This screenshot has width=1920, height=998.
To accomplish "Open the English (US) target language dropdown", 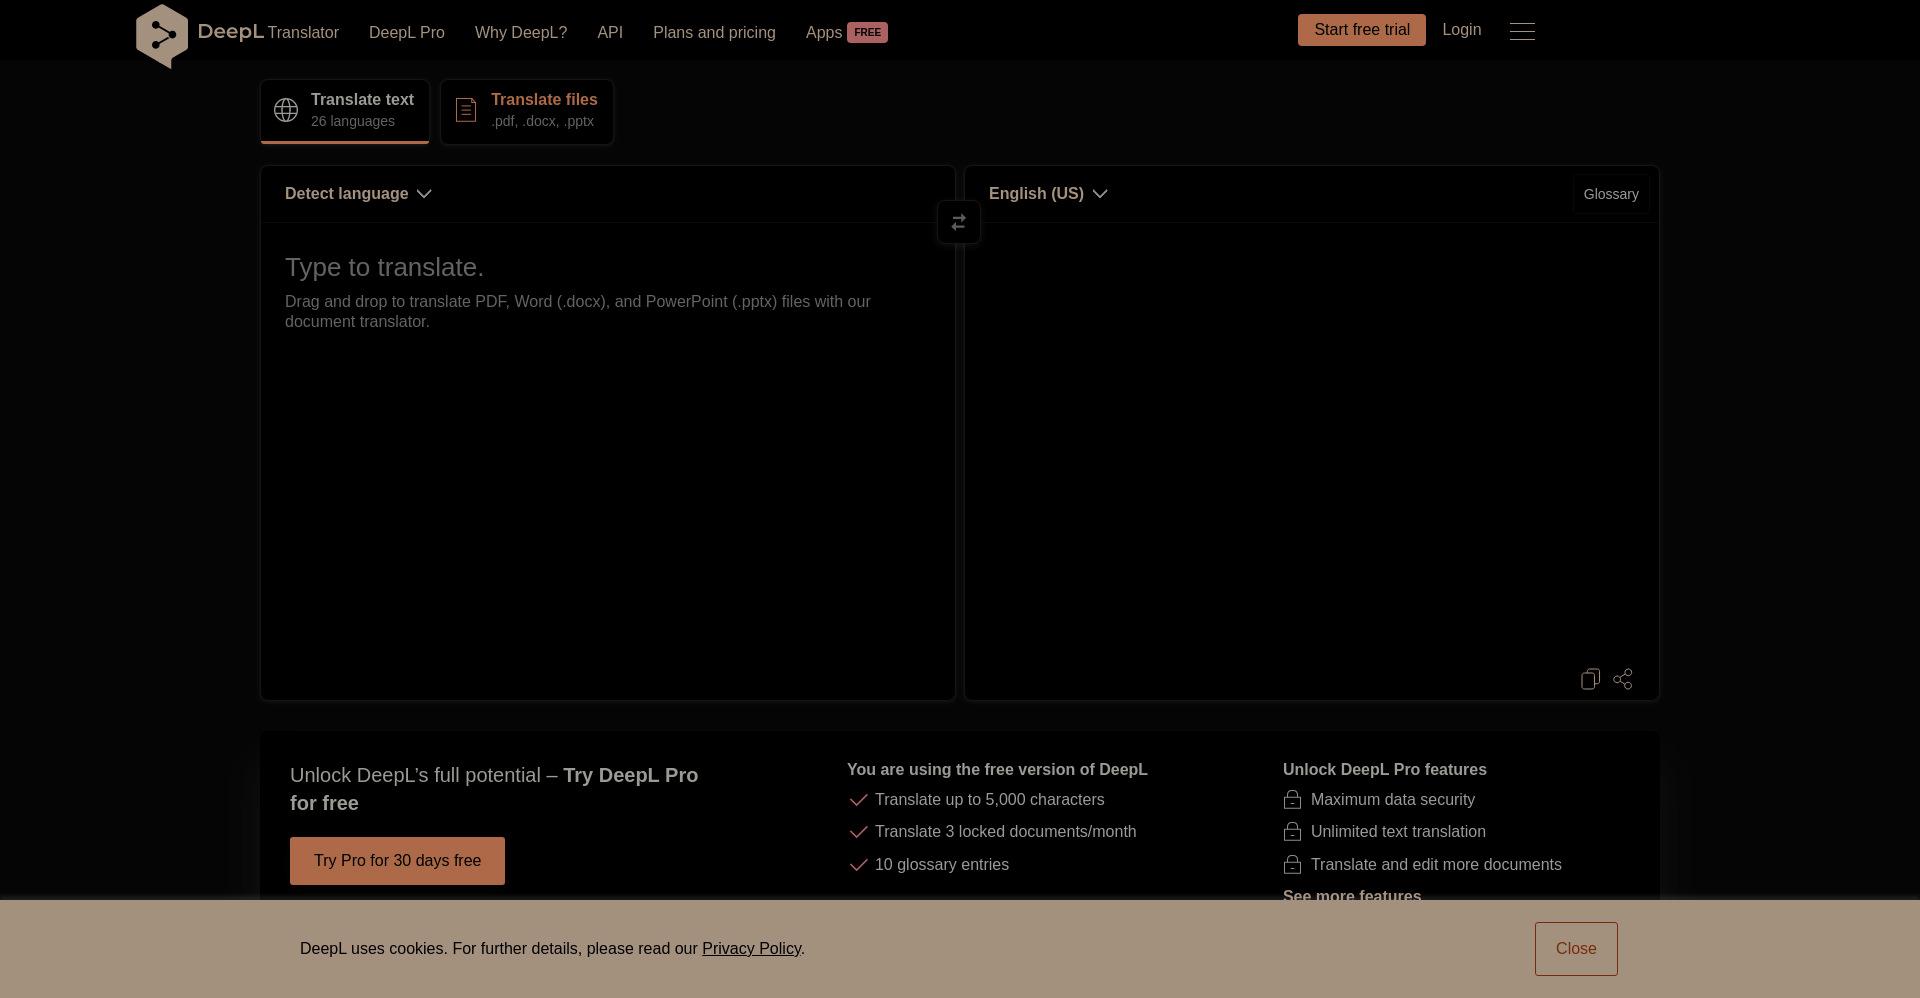I will 1048,194.
